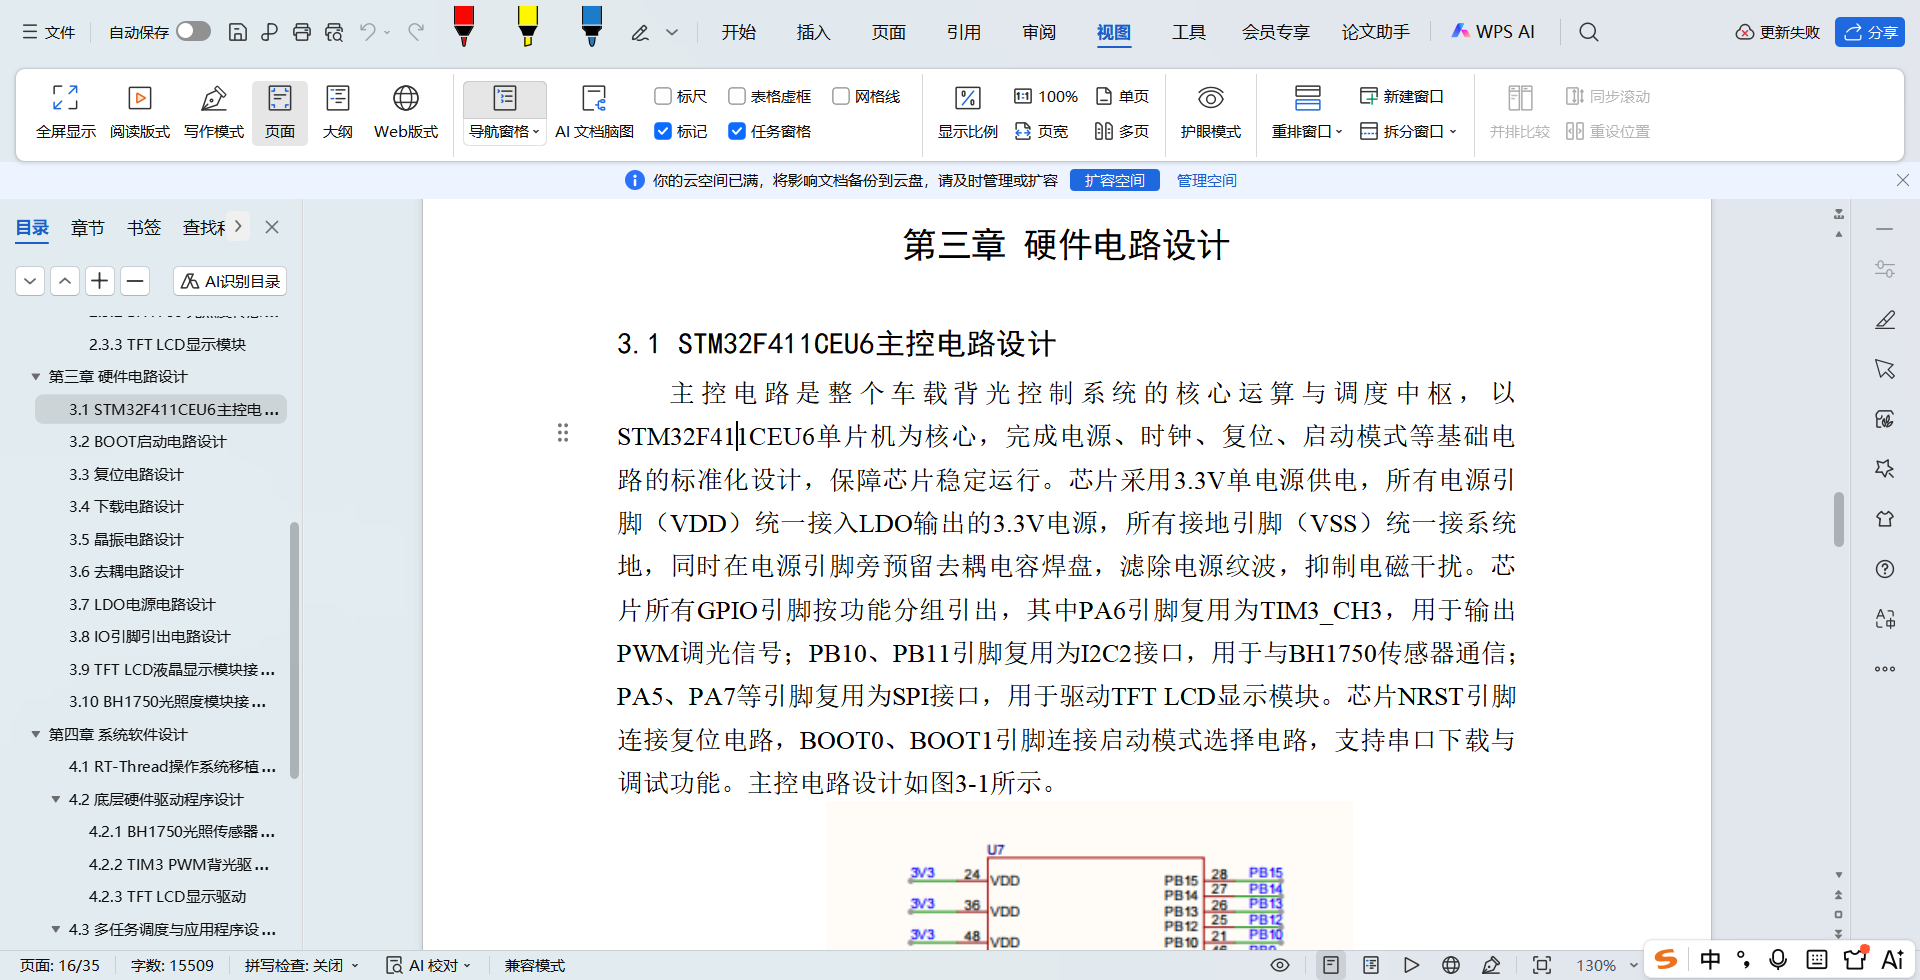
Task: Click the save icon in title bar
Action: (x=238, y=32)
